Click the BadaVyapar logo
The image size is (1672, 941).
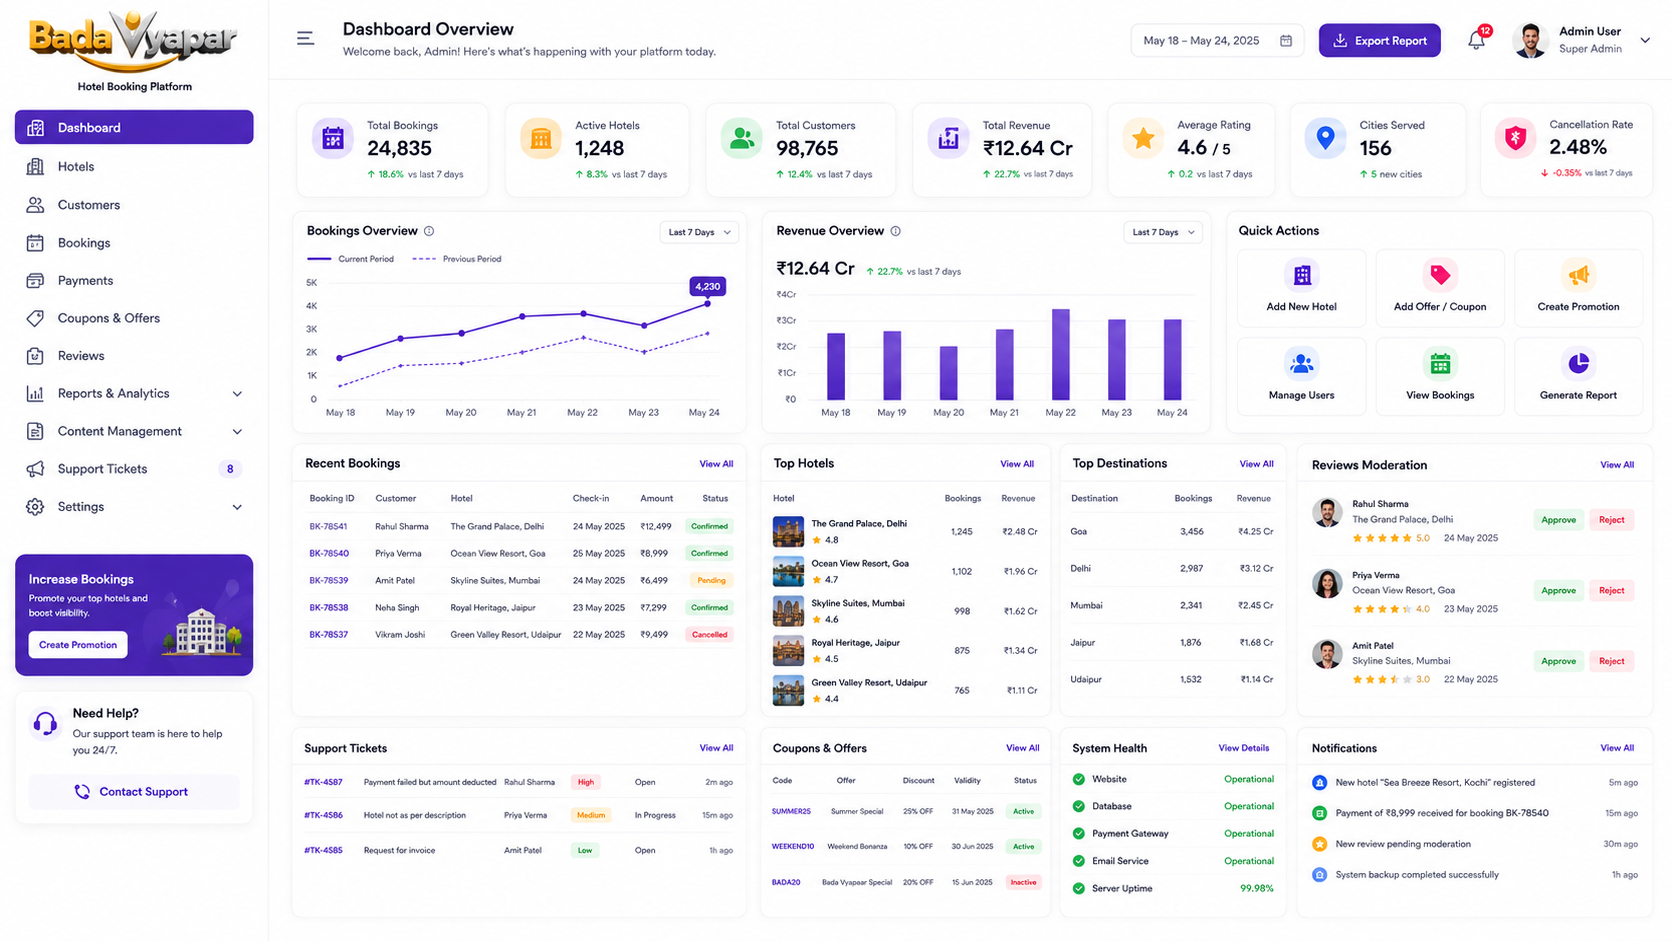point(134,41)
